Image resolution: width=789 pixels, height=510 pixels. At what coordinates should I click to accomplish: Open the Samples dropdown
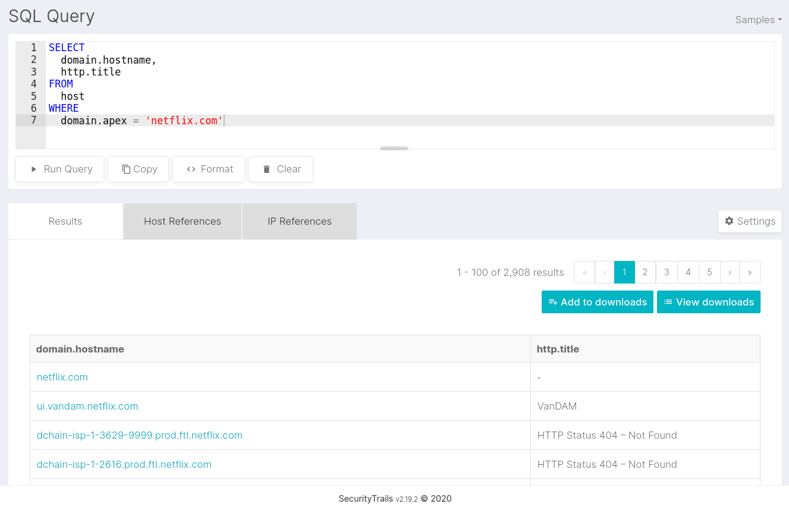coord(758,20)
